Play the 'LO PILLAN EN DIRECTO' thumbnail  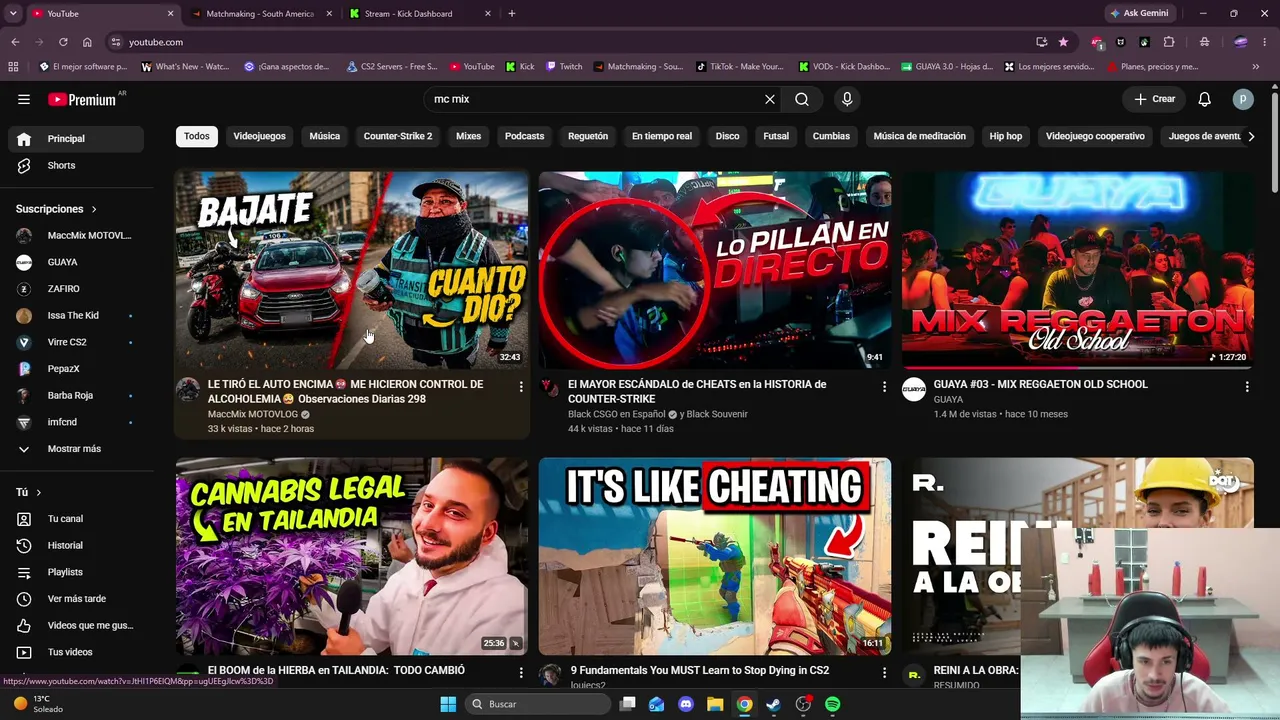715,270
